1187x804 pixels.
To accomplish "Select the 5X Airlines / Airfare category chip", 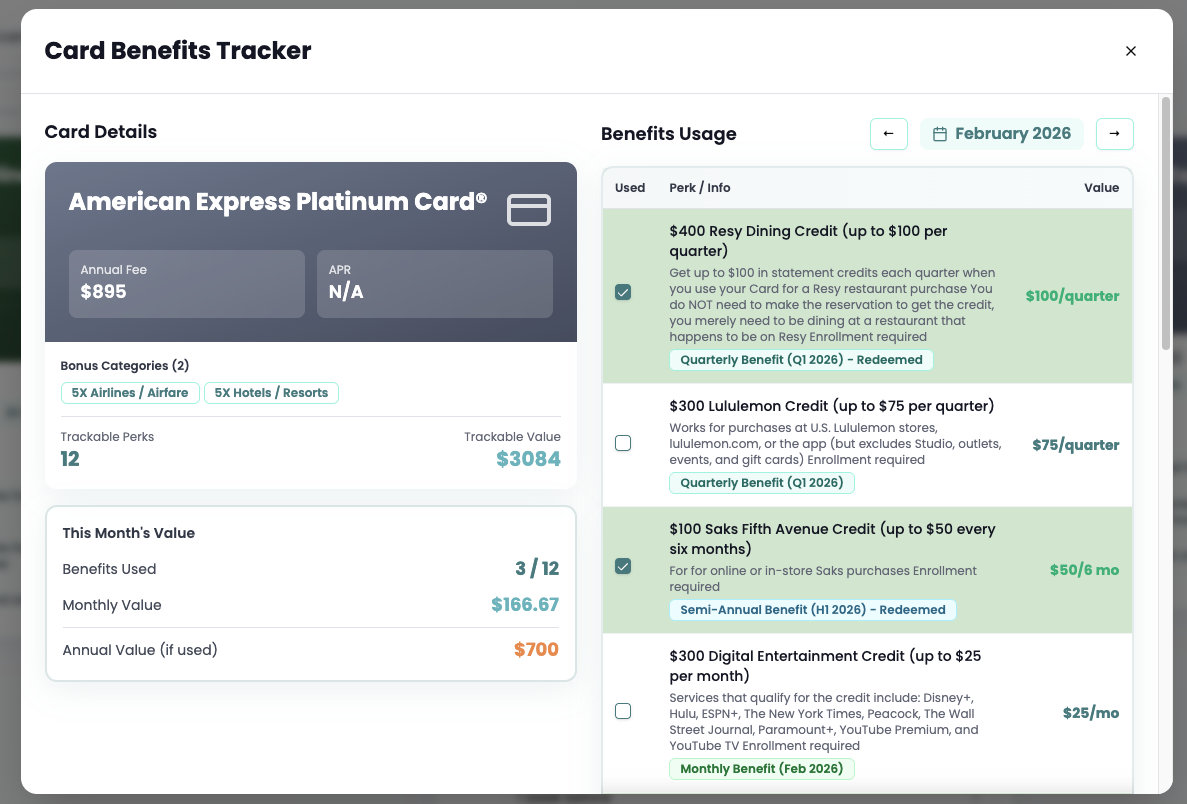I will [x=130, y=392].
